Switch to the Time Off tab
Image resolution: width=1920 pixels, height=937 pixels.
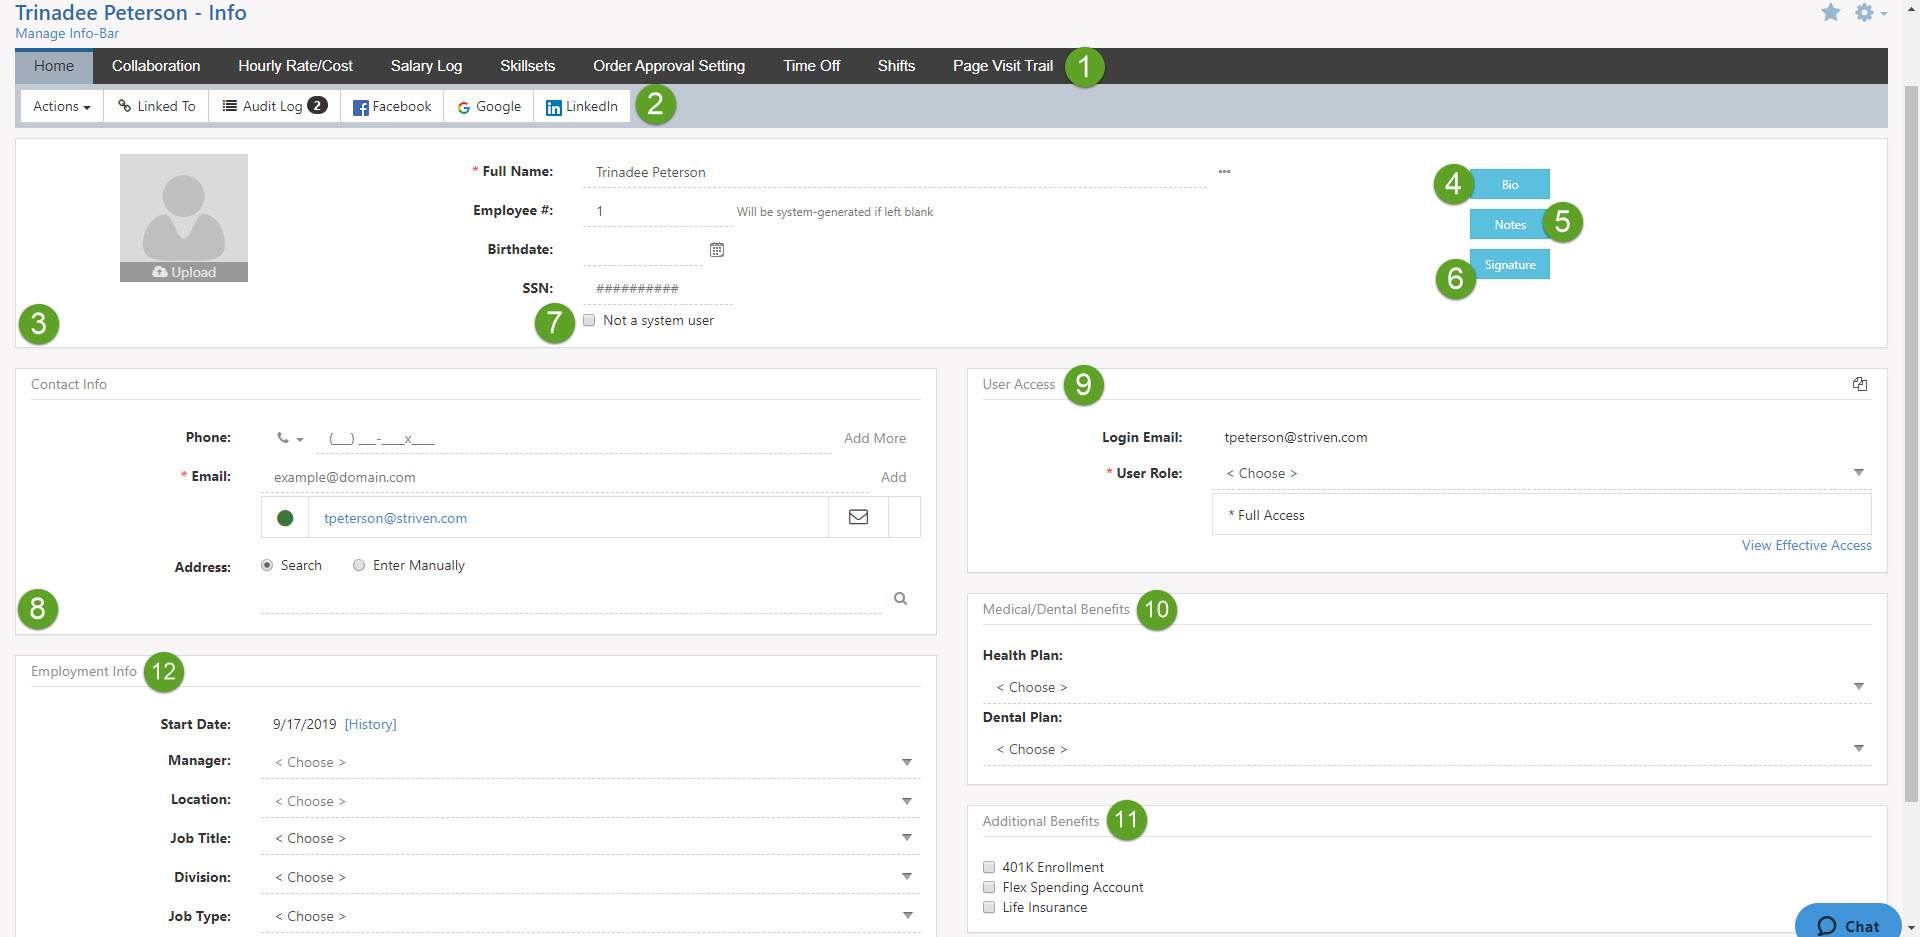(811, 65)
